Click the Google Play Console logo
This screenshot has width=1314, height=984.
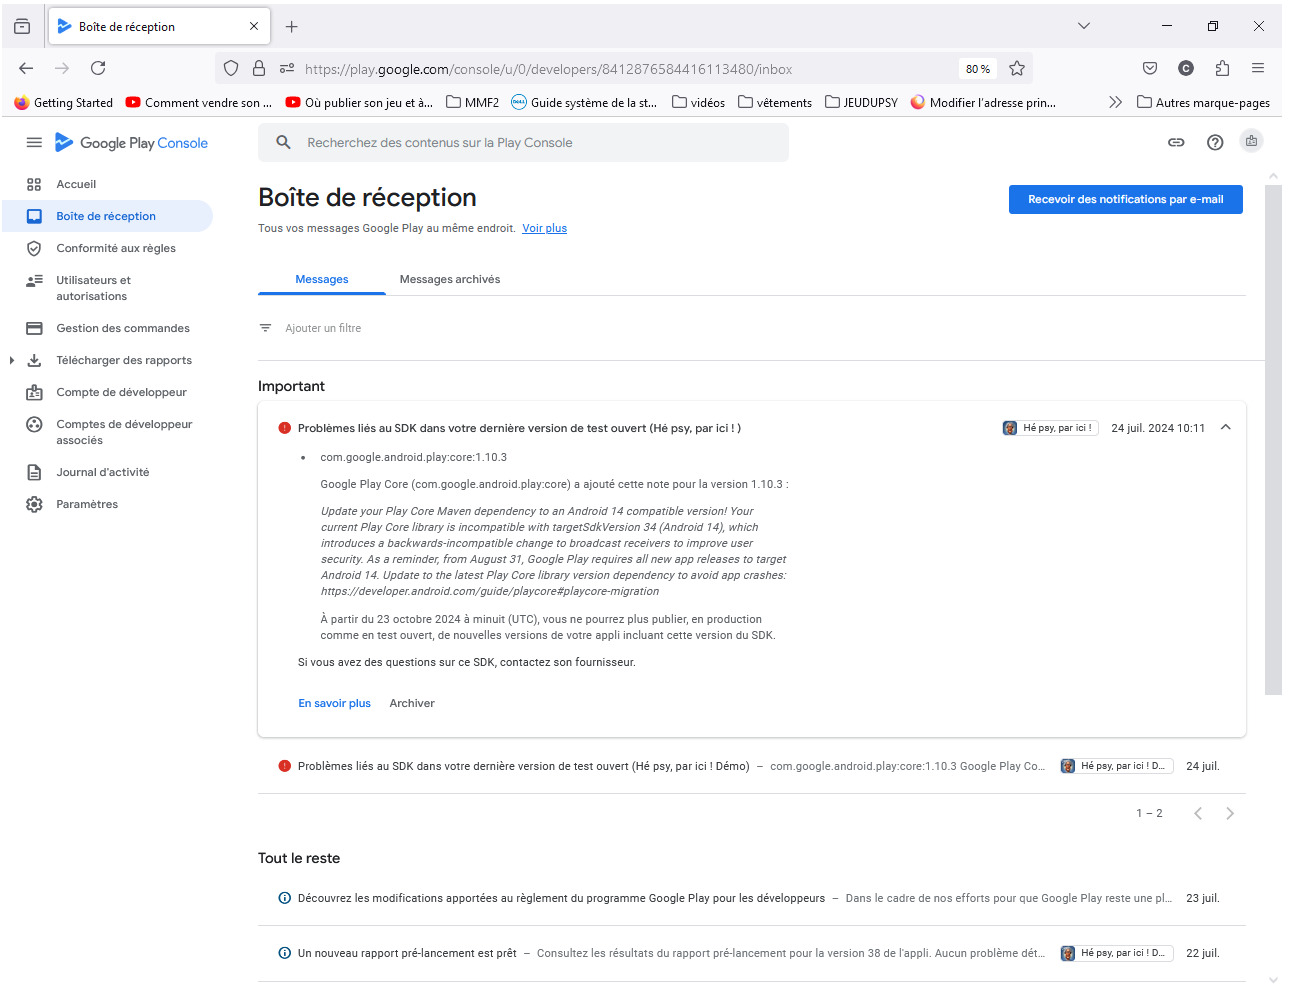[x=132, y=143]
